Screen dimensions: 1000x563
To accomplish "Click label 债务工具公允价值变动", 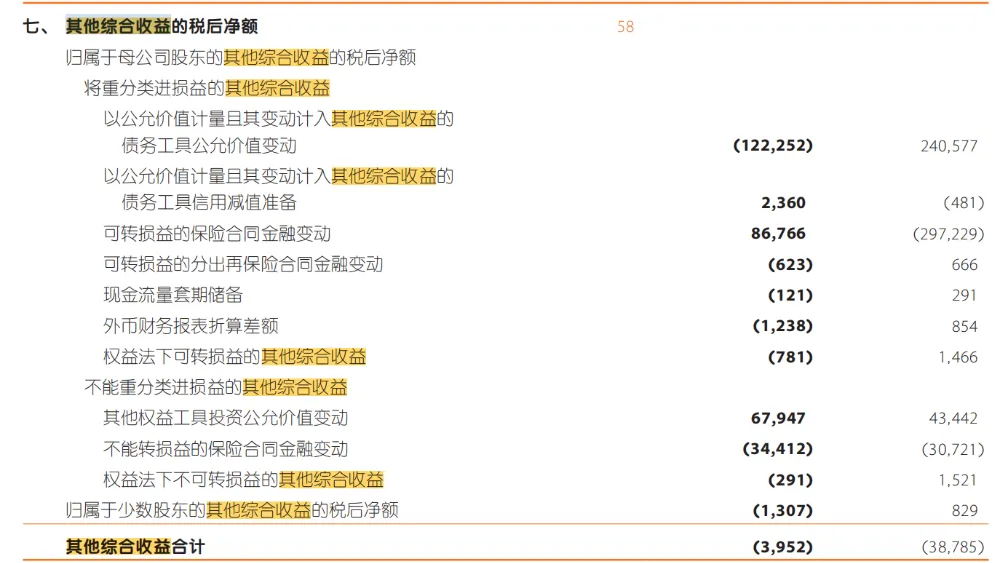I will (x=209, y=146).
